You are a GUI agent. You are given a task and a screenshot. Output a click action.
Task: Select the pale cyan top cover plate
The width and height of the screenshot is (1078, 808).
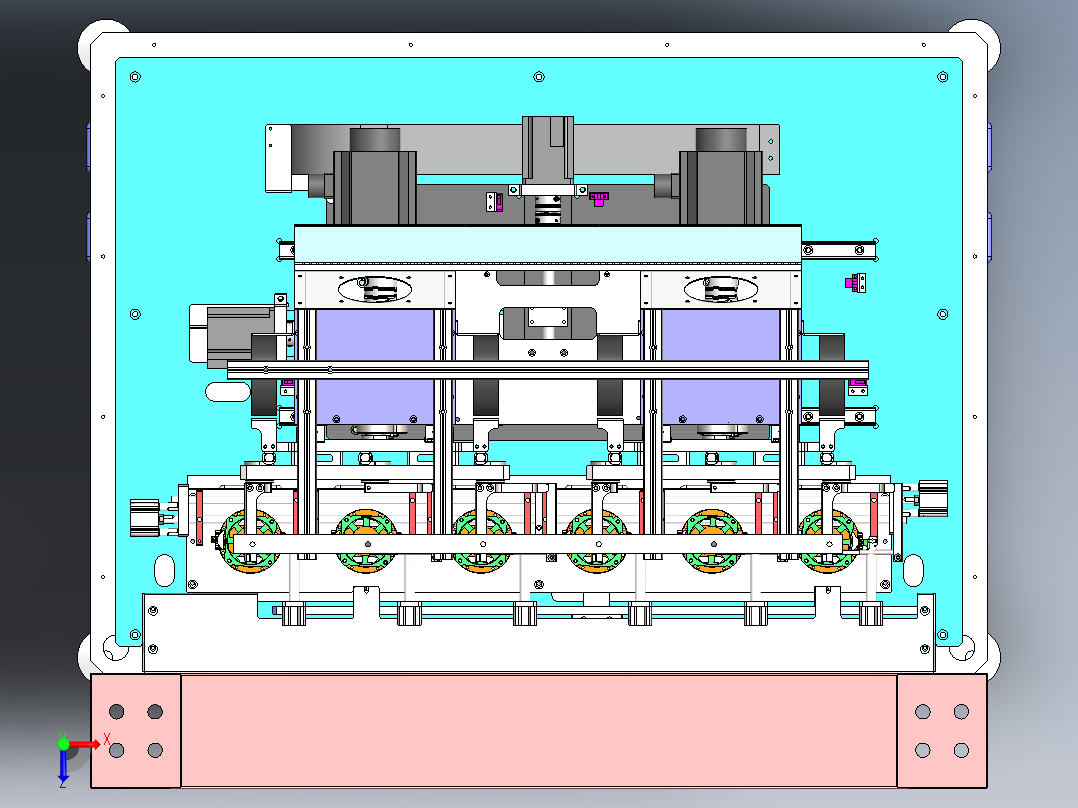click(548, 243)
